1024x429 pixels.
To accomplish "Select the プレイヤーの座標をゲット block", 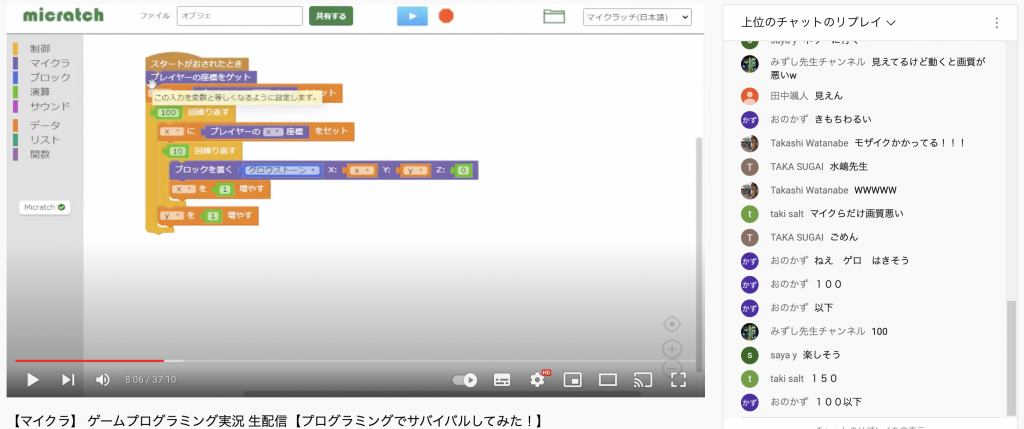I will [x=201, y=77].
